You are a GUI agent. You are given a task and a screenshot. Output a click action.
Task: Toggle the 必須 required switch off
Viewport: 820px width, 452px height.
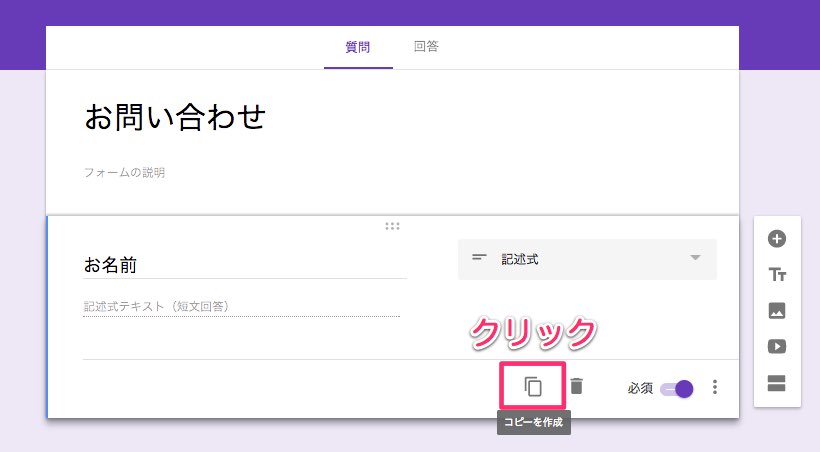click(677, 389)
